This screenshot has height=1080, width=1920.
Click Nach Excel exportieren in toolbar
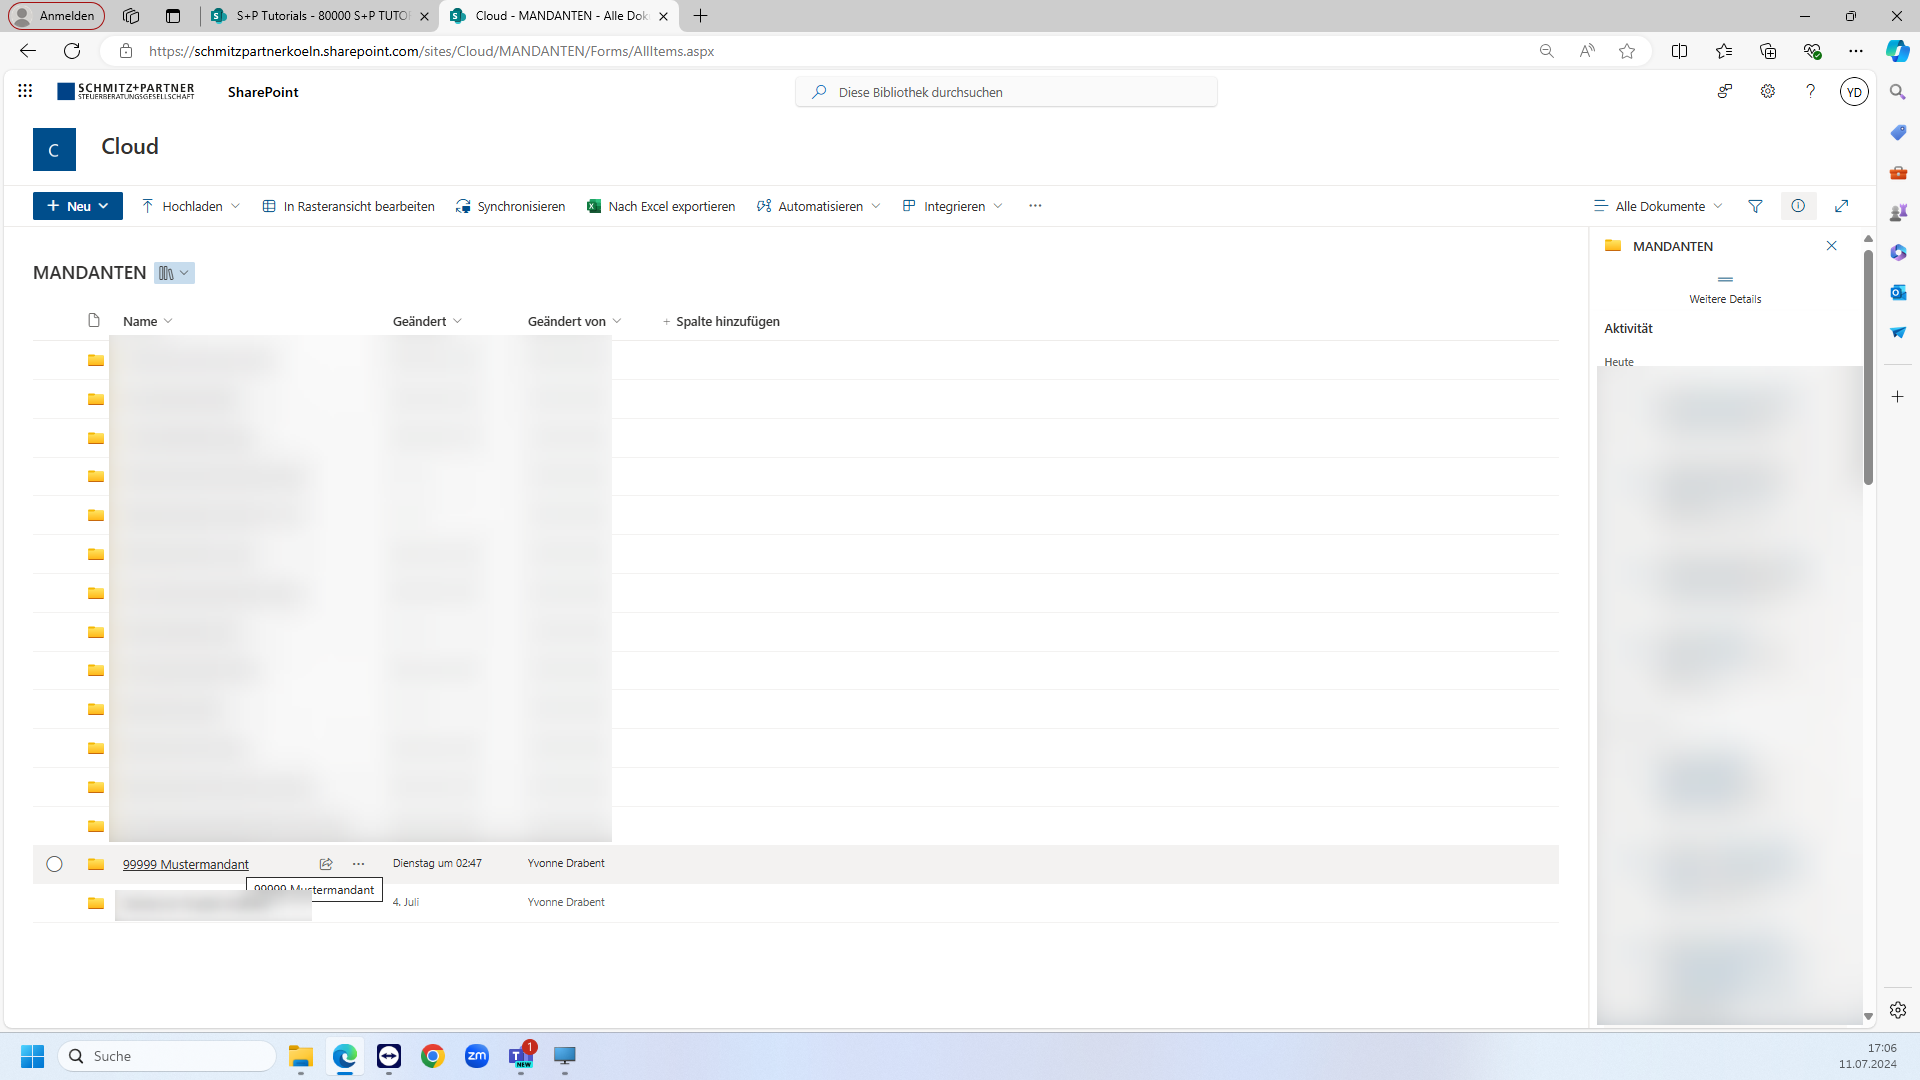661,206
